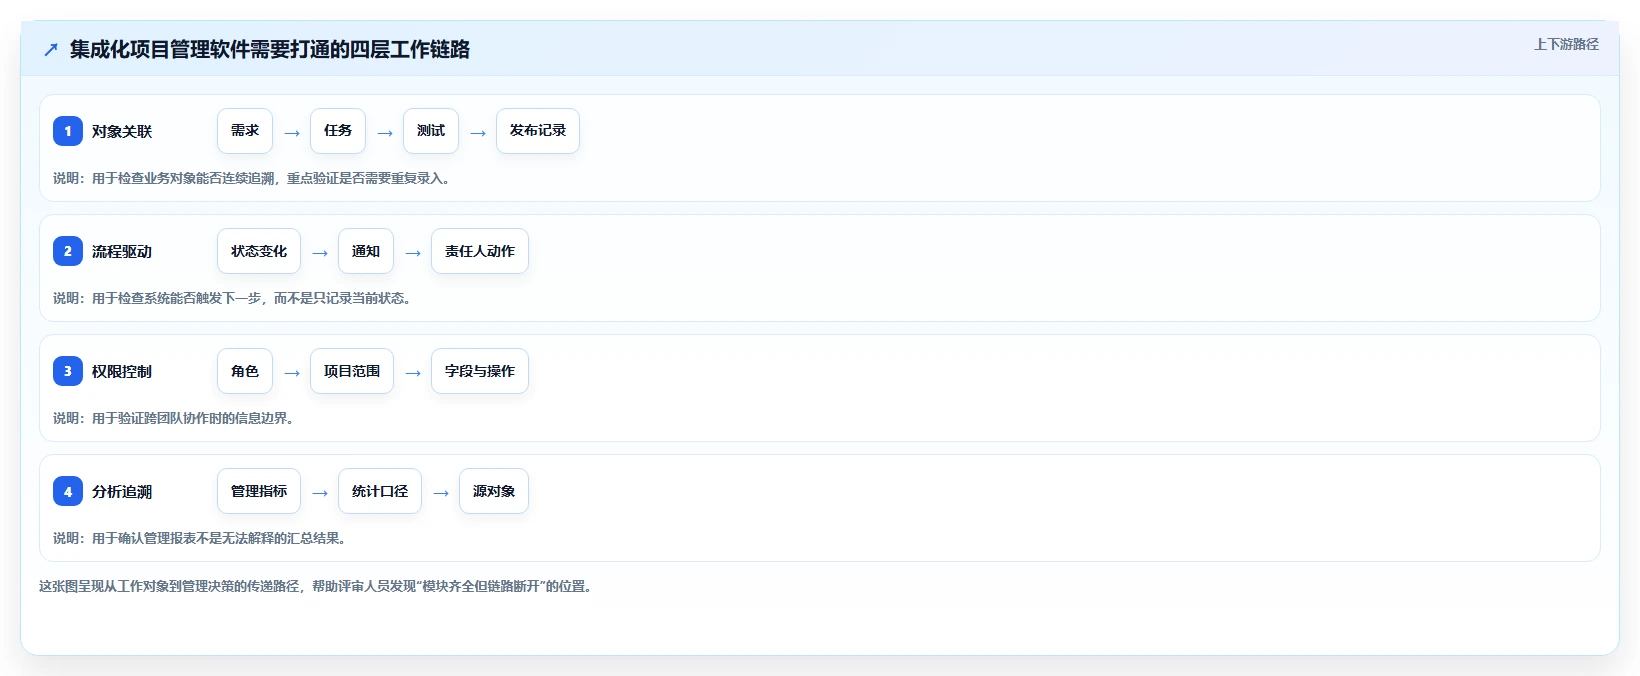
Task: Click the 状态变化 chip
Action: [x=259, y=251]
